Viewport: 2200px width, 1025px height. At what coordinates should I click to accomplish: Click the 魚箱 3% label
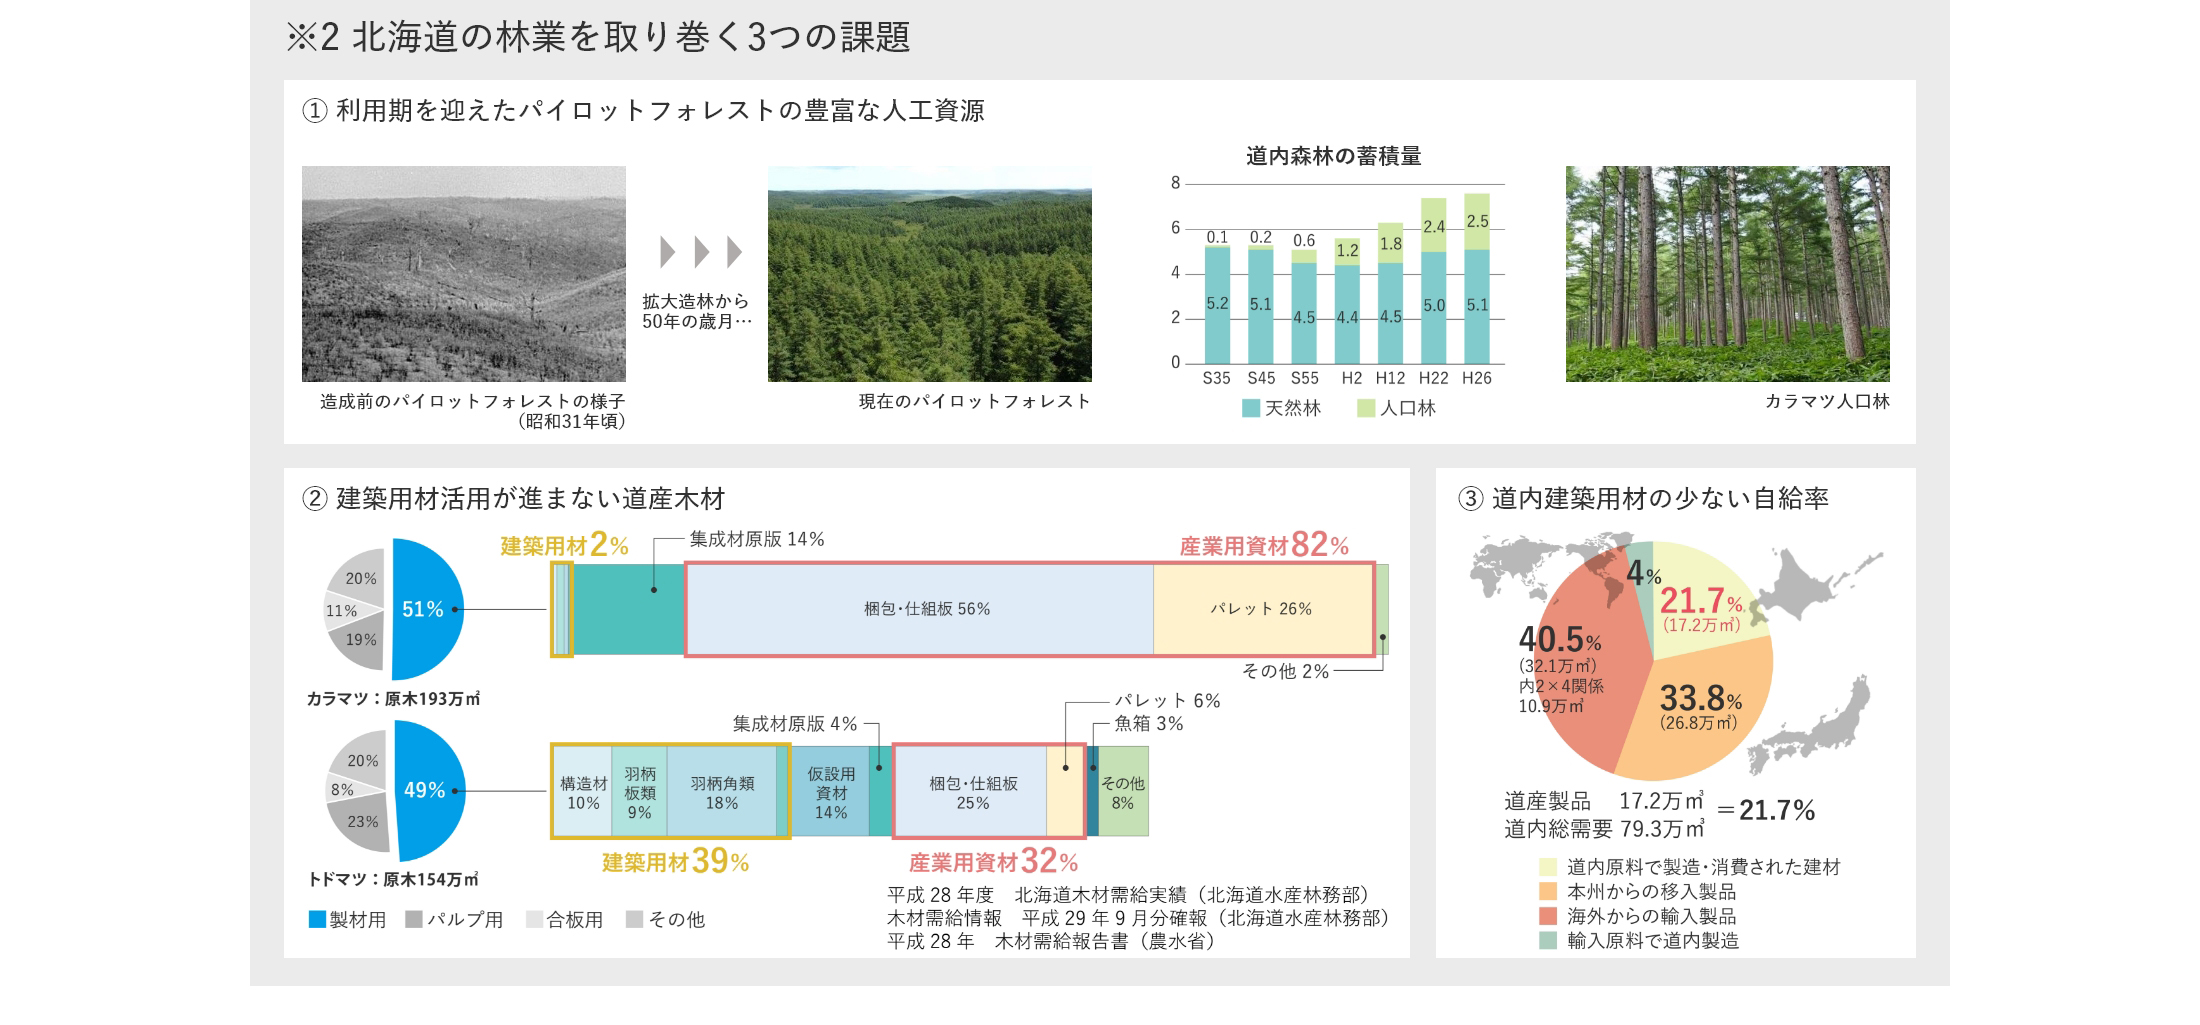[x=1149, y=724]
